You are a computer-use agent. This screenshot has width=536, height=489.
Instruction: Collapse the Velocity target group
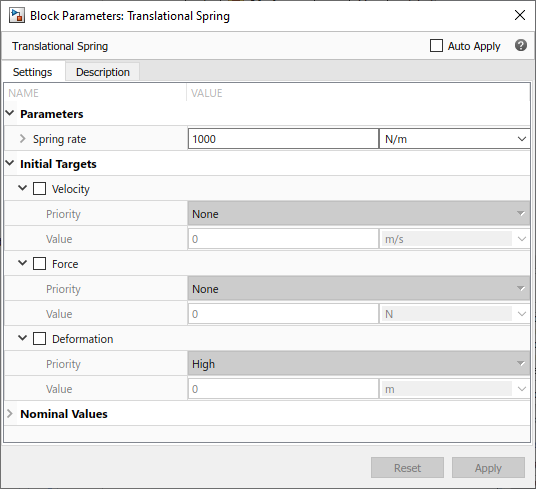coord(23,188)
